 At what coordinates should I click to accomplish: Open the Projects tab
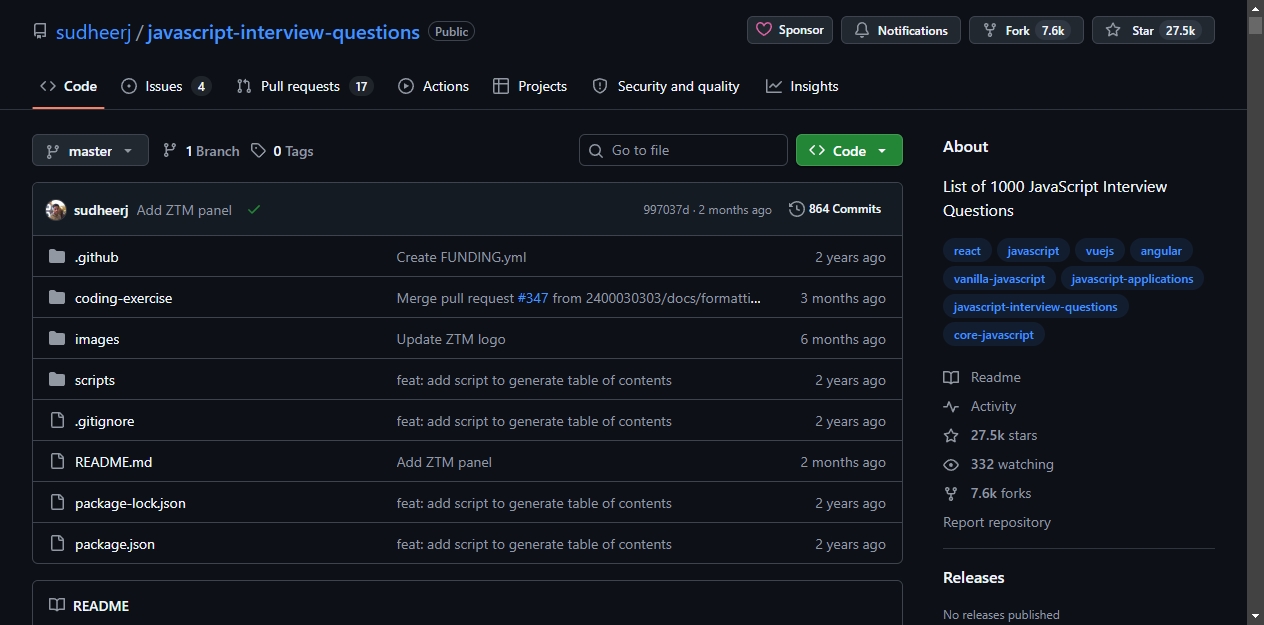pyautogui.click(x=530, y=86)
